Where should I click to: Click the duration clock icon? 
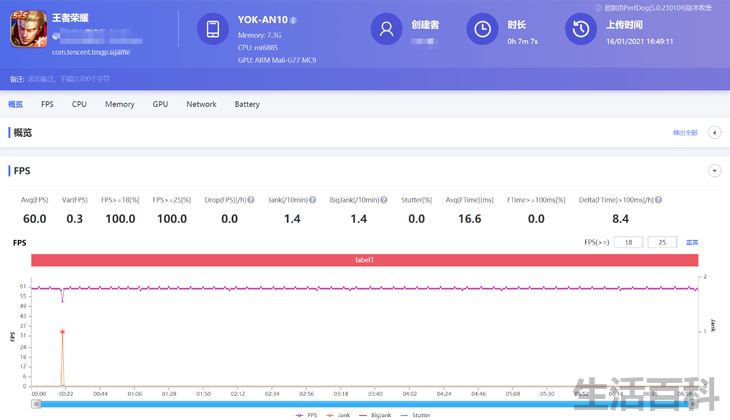482,29
